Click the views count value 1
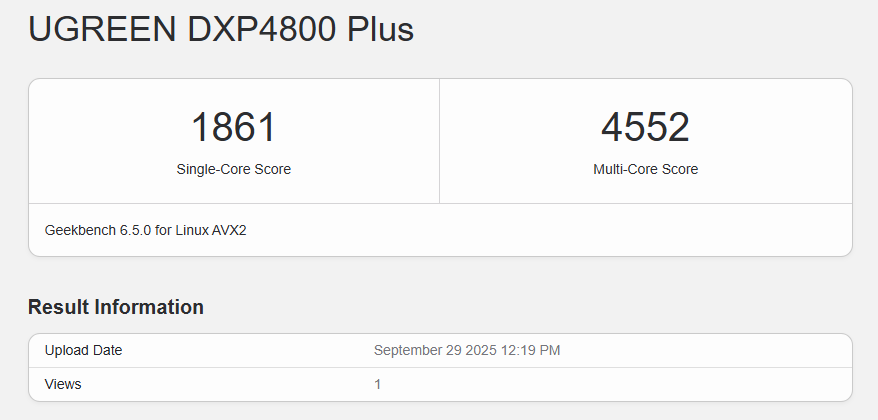The image size is (878, 420). (x=378, y=384)
